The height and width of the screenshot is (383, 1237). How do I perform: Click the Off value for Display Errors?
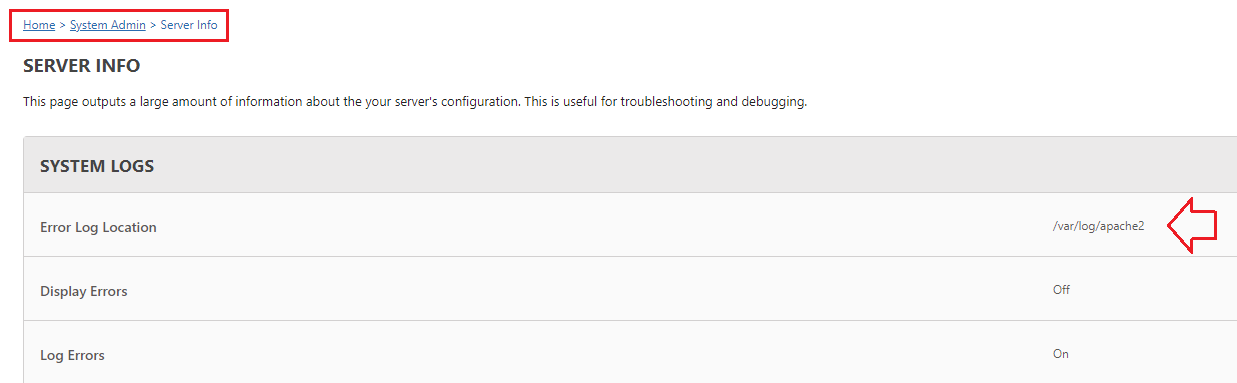(x=1061, y=289)
